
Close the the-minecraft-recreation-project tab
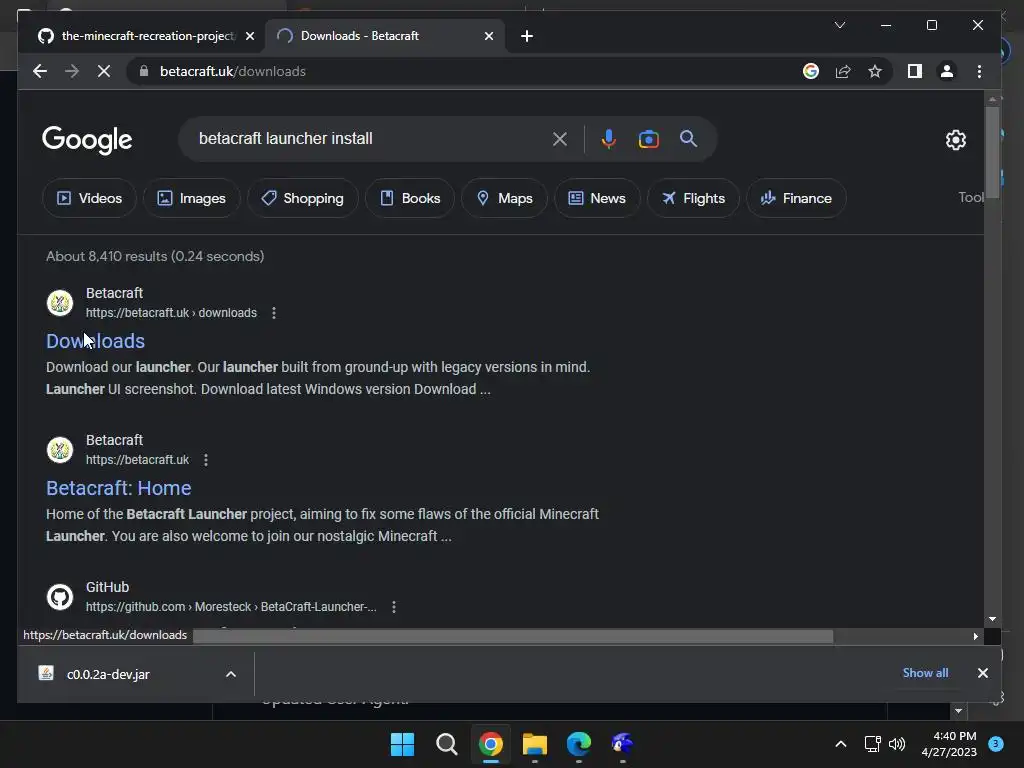coord(249,36)
